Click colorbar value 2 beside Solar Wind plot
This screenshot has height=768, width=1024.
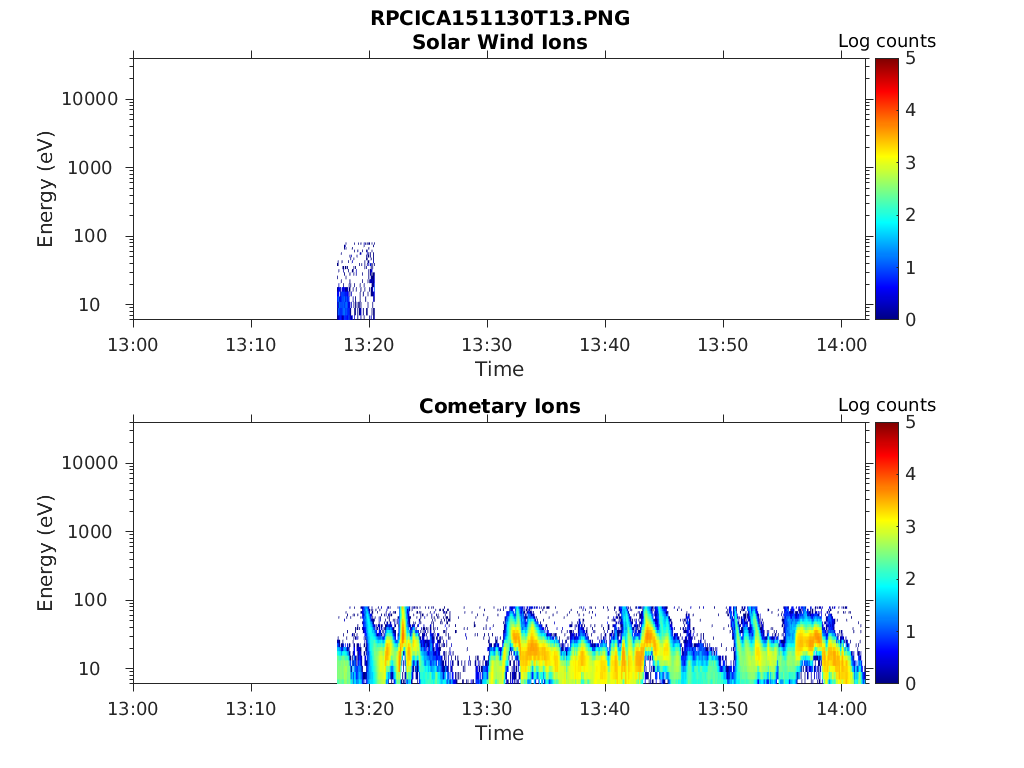pyautogui.click(x=910, y=215)
